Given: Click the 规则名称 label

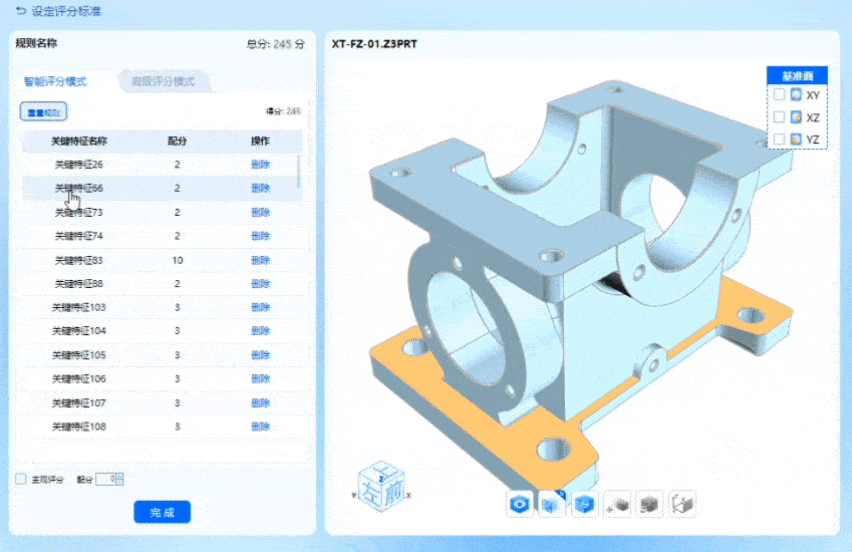Looking at the screenshot, I should (36, 43).
